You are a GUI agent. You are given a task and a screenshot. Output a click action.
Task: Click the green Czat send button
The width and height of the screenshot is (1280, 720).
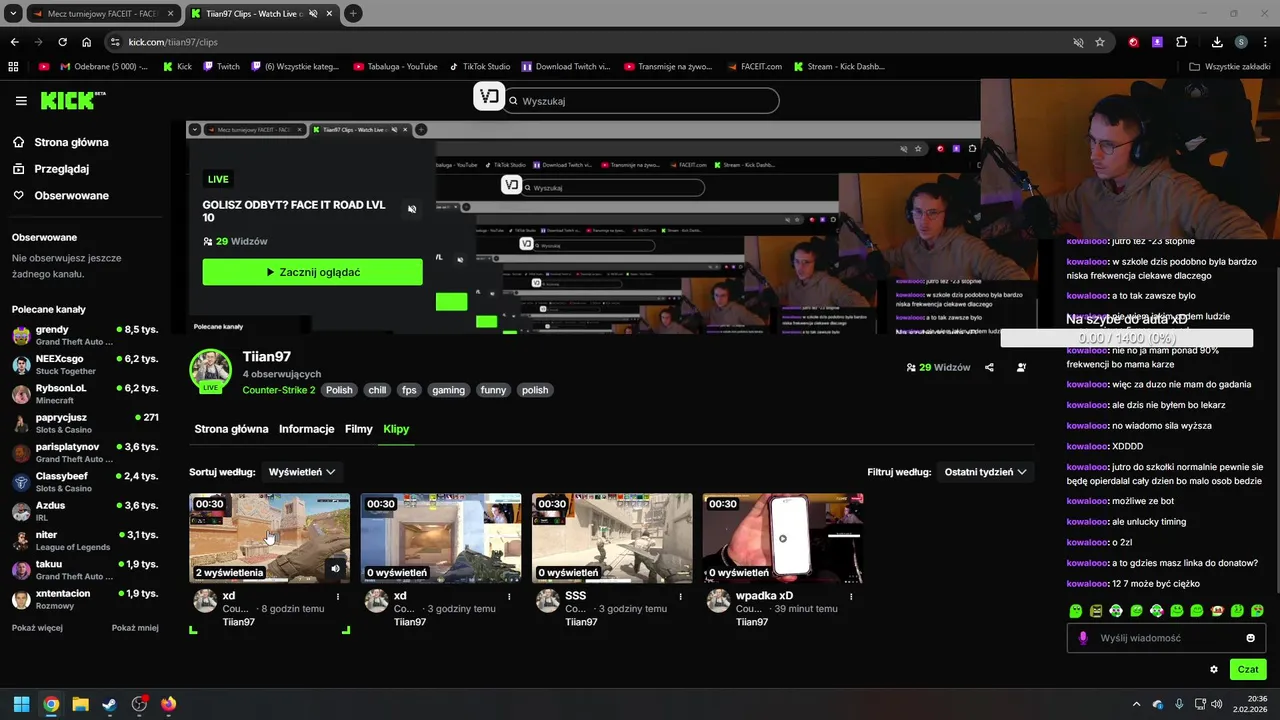point(1248,670)
